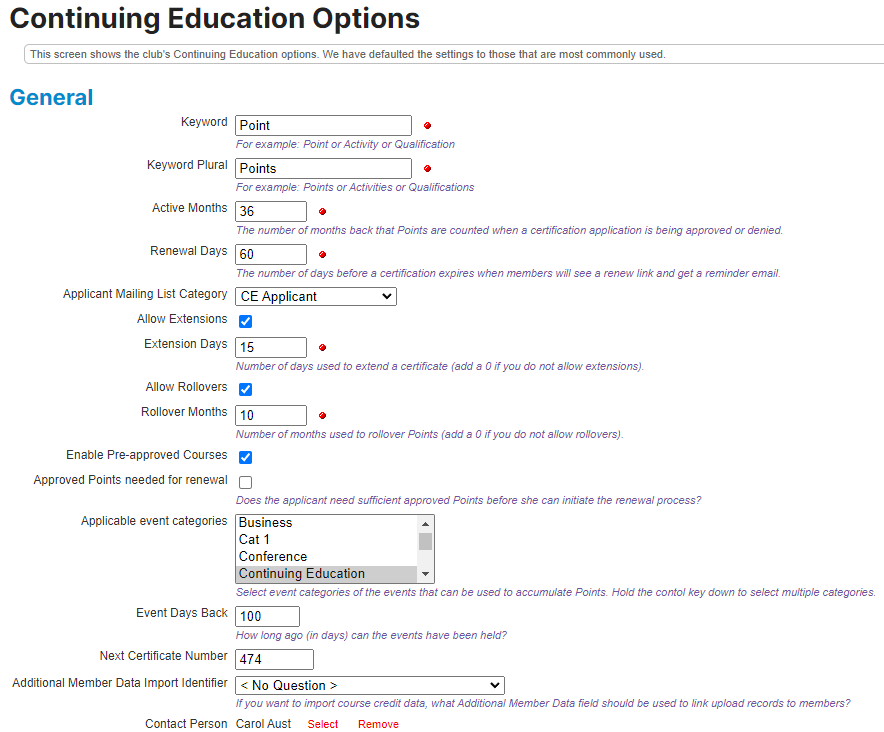Click the red indicator icon beside Keyword field
The height and width of the screenshot is (732, 884).
pyautogui.click(x=427, y=125)
